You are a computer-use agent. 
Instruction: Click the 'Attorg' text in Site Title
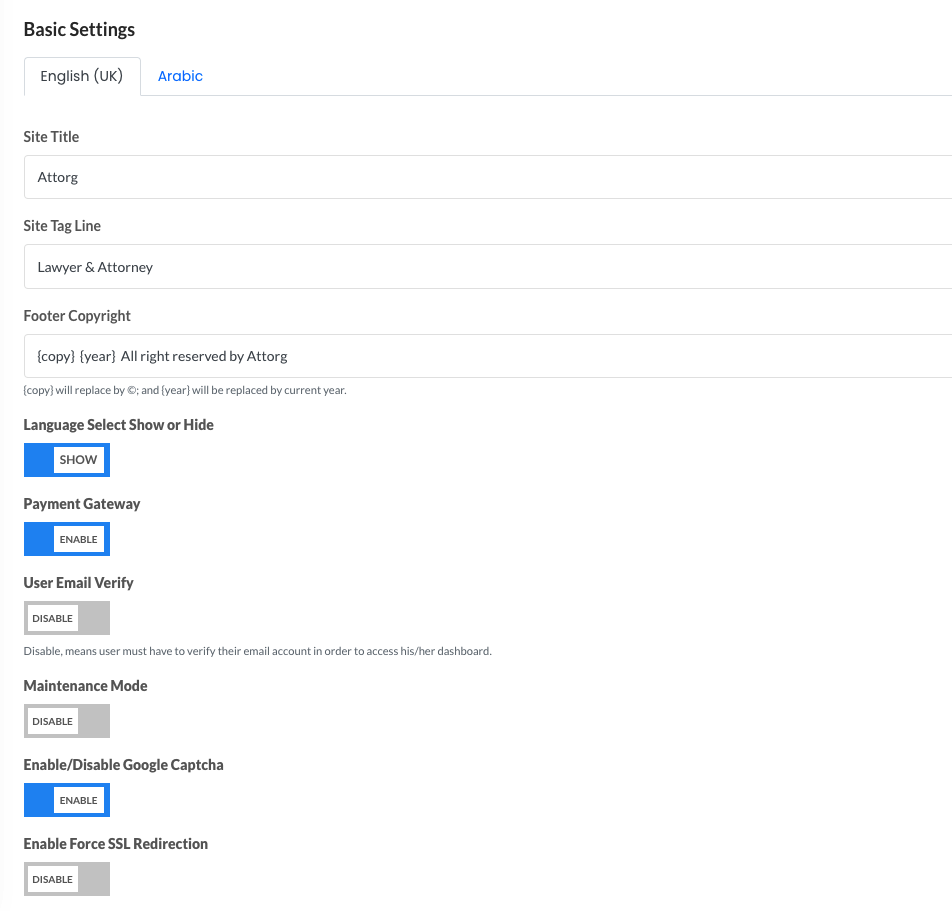coord(58,177)
